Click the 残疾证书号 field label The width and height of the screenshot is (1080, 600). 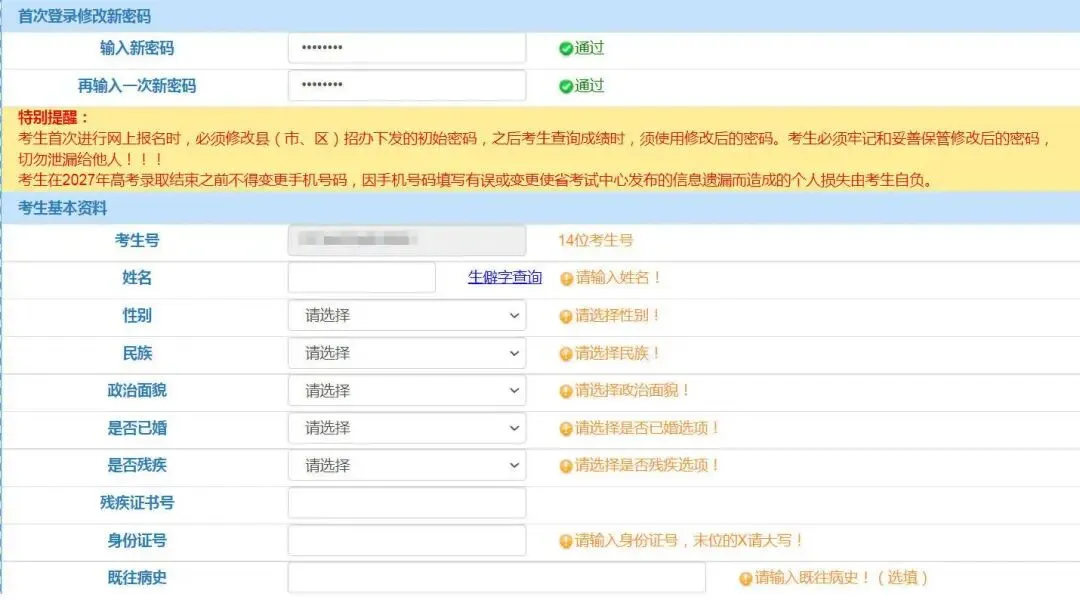(x=137, y=502)
